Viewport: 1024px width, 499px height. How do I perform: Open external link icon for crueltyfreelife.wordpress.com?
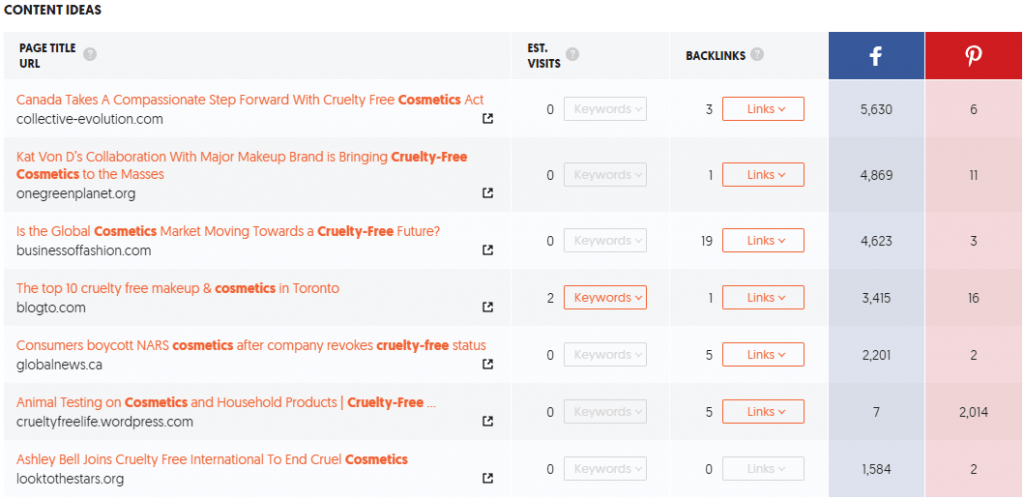click(487, 421)
